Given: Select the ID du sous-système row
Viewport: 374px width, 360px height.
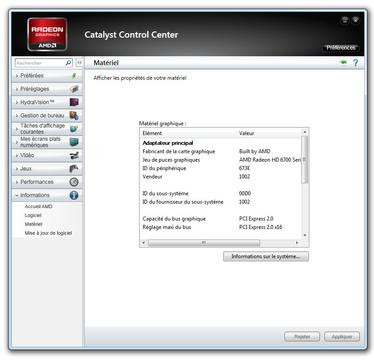Looking at the screenshot, I should click(x=220, y=193).
